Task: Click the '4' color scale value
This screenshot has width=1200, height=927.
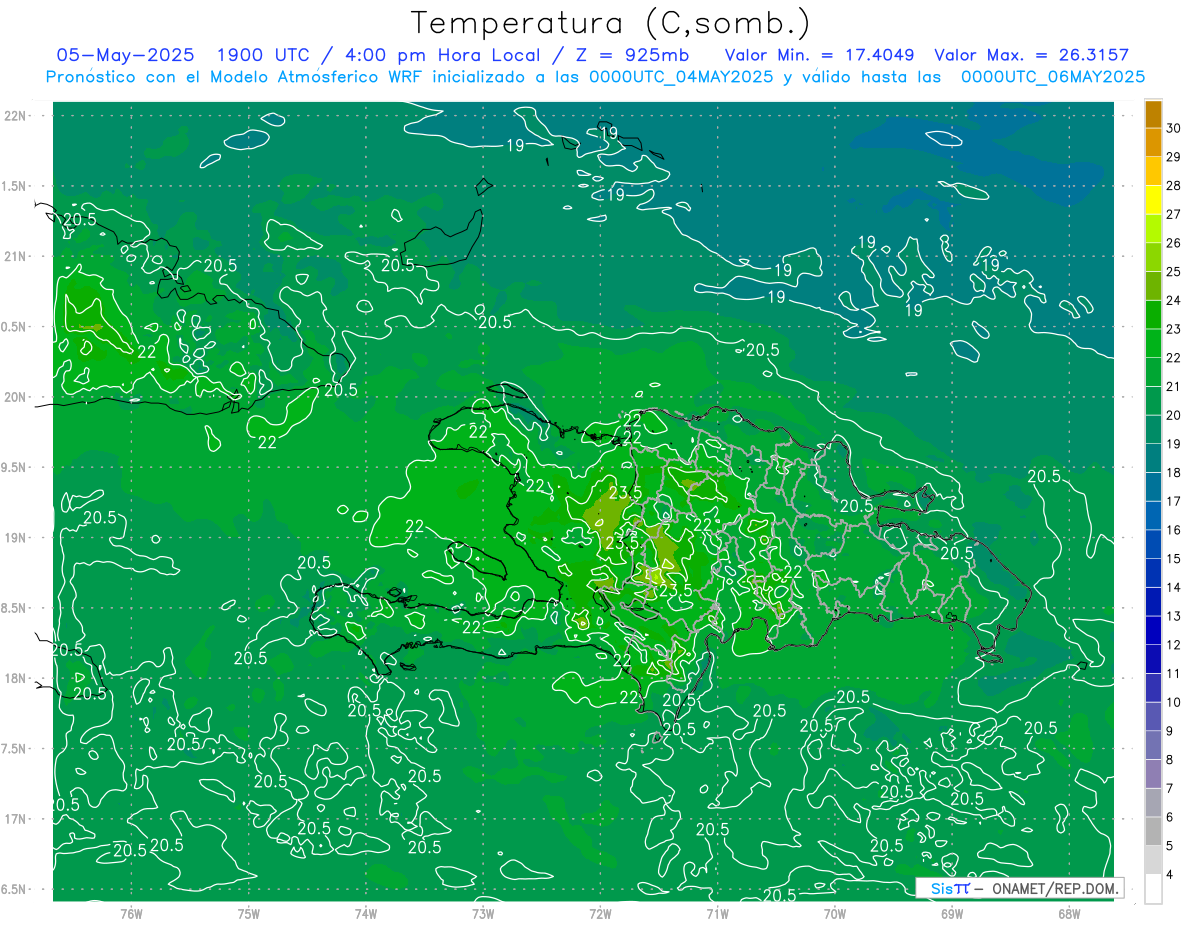Action: [1170, 874]
